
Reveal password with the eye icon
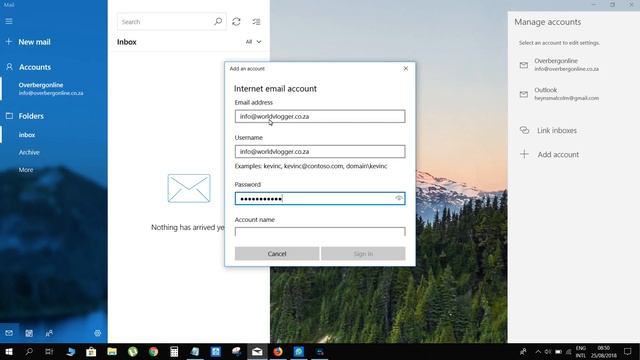pyautogui.click(x=399, y=198)
